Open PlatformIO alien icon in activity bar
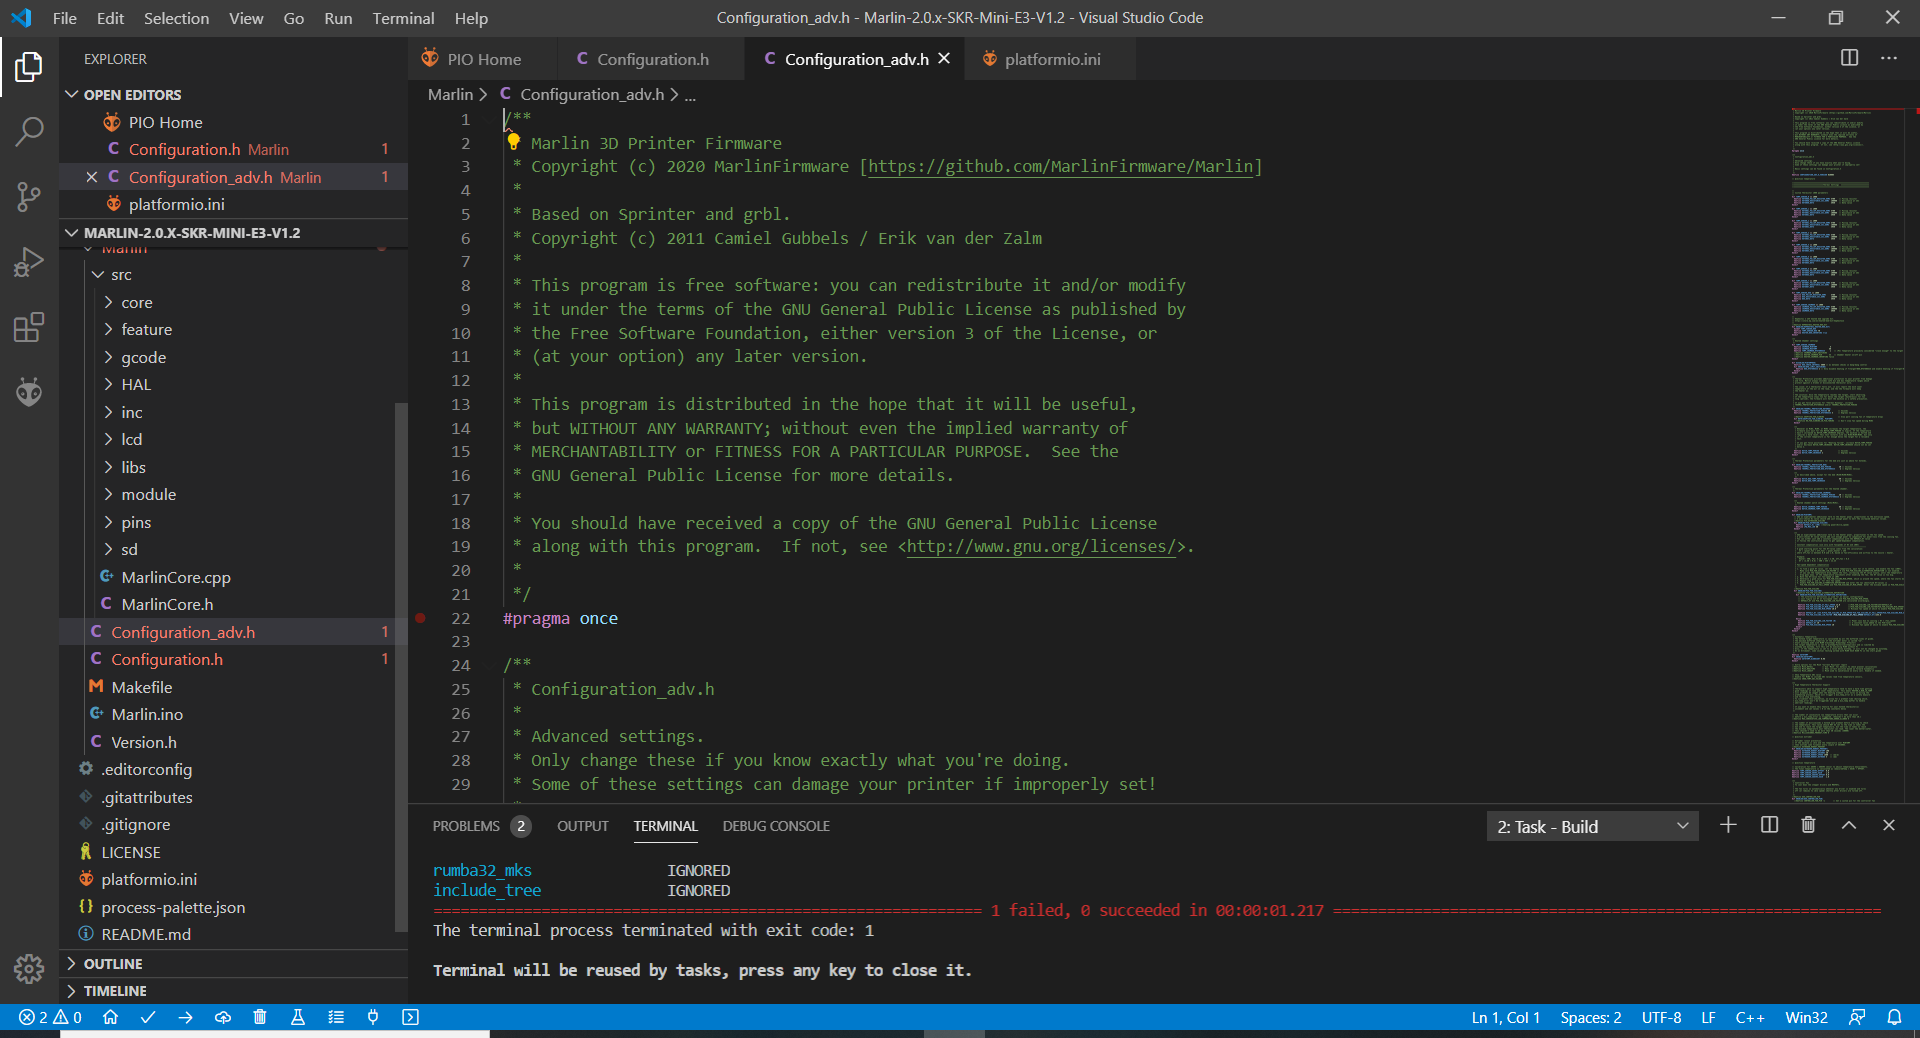This screenshot has width=1920, height=1038. coord(29,392)
